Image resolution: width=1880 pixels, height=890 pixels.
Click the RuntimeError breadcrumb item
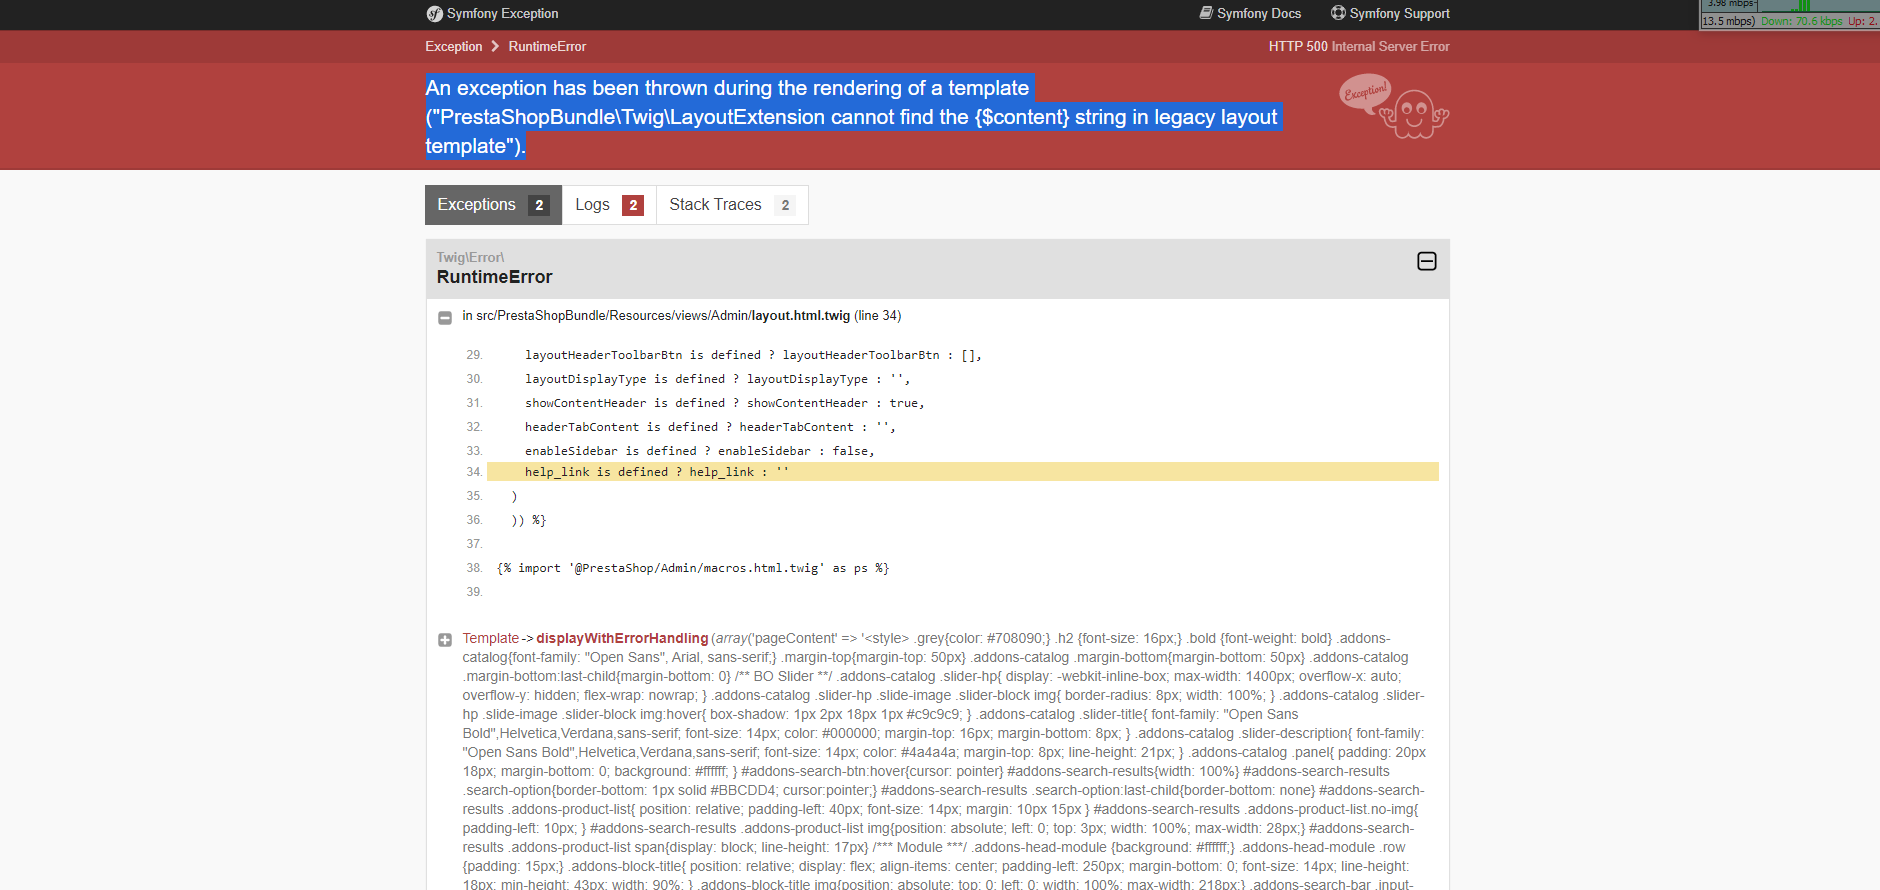tap(547, 47)
